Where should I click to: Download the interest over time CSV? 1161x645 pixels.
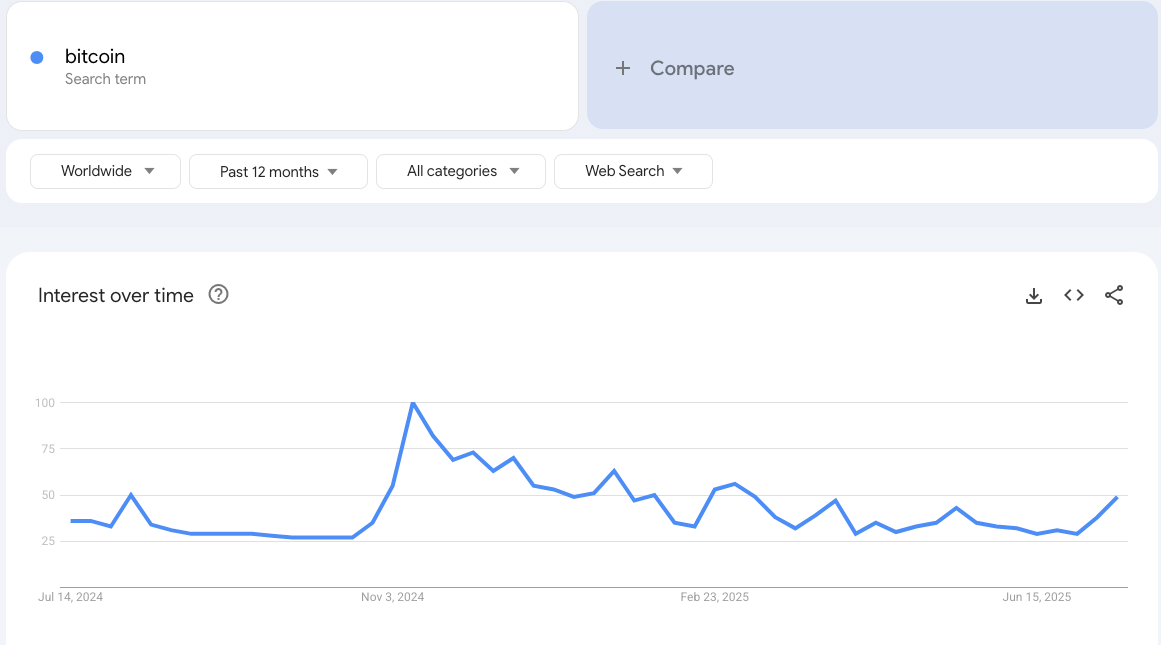[x=1034, y=295]
